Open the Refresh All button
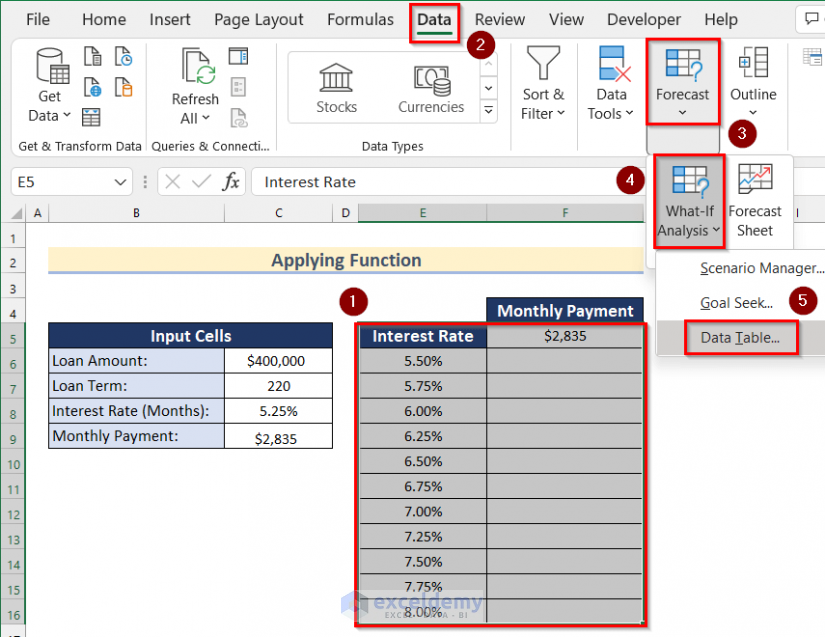825x637 pixels. coord(195,87)
